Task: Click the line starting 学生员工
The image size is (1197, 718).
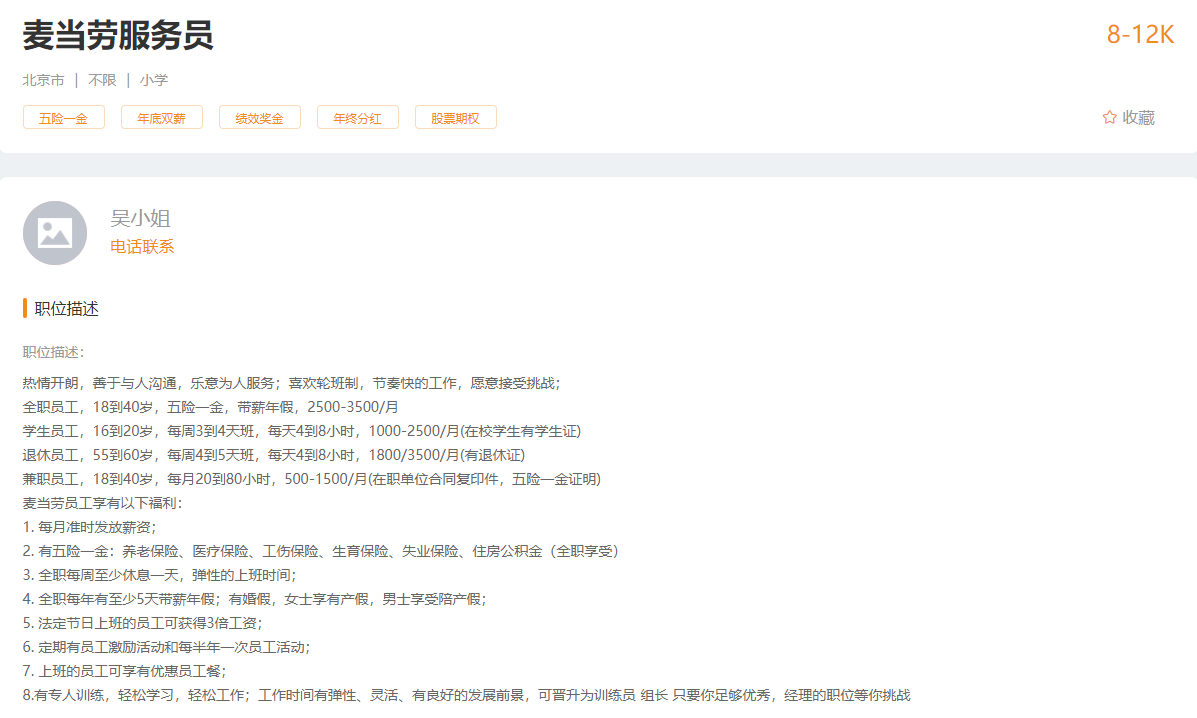Action: point(302,431)
